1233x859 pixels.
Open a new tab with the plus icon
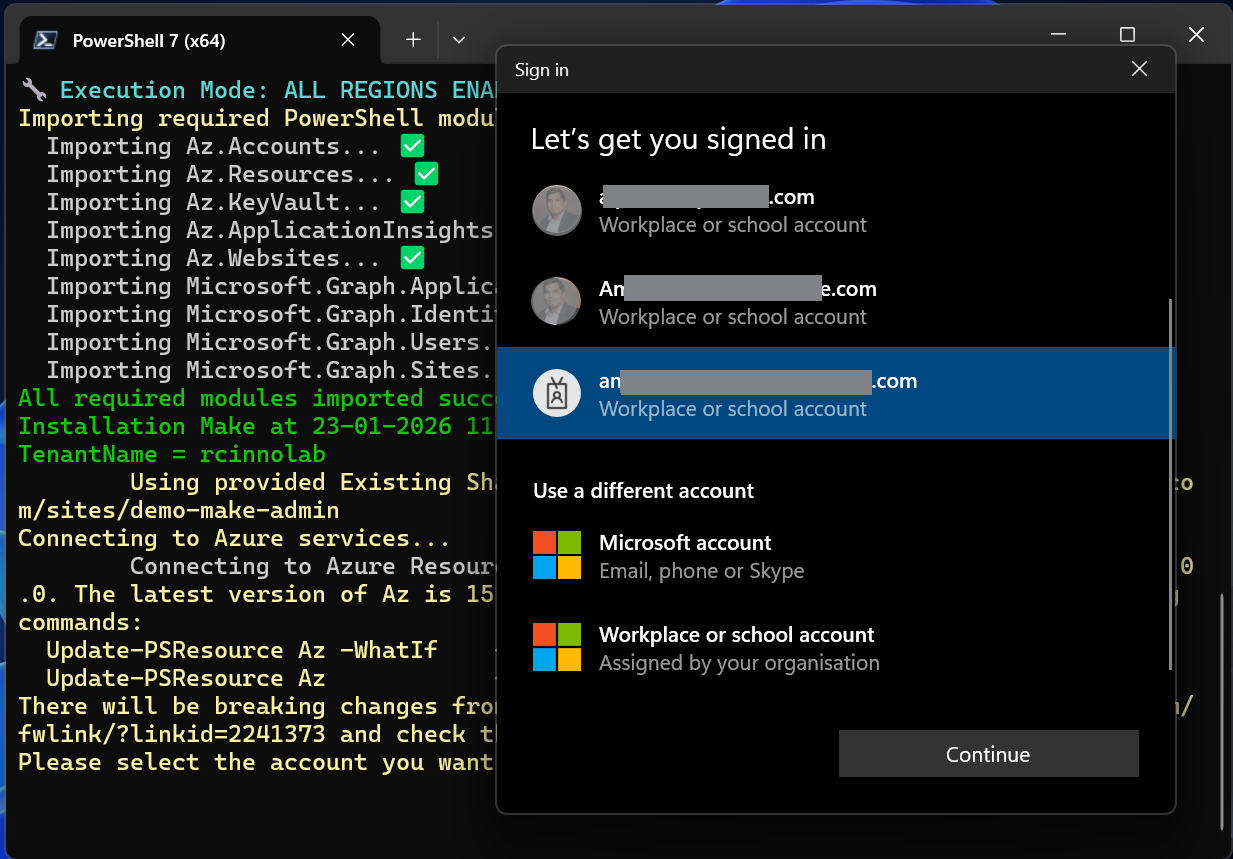point(412,39)
